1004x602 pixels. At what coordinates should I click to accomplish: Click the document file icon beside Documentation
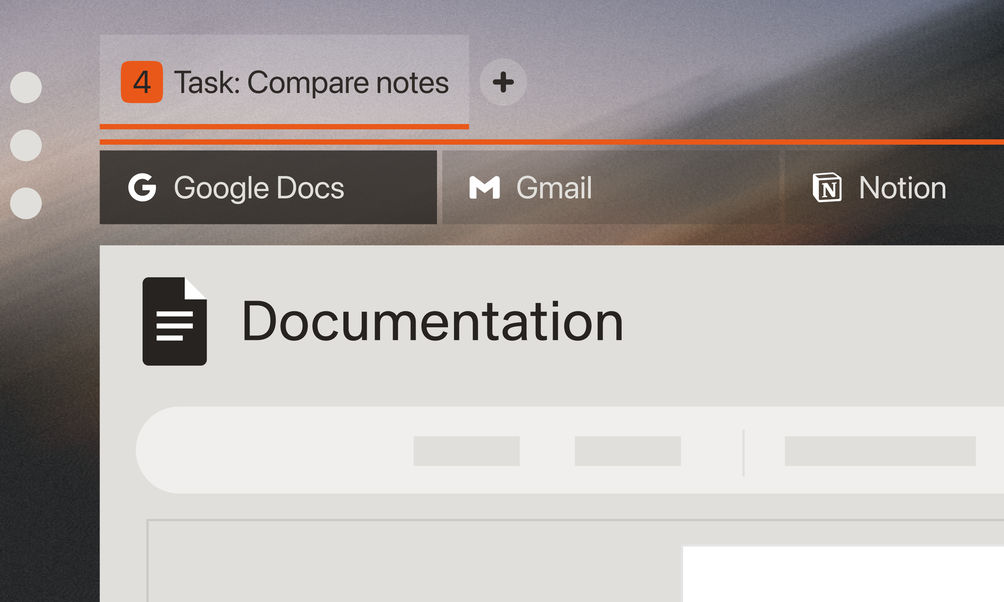point(174,321)
